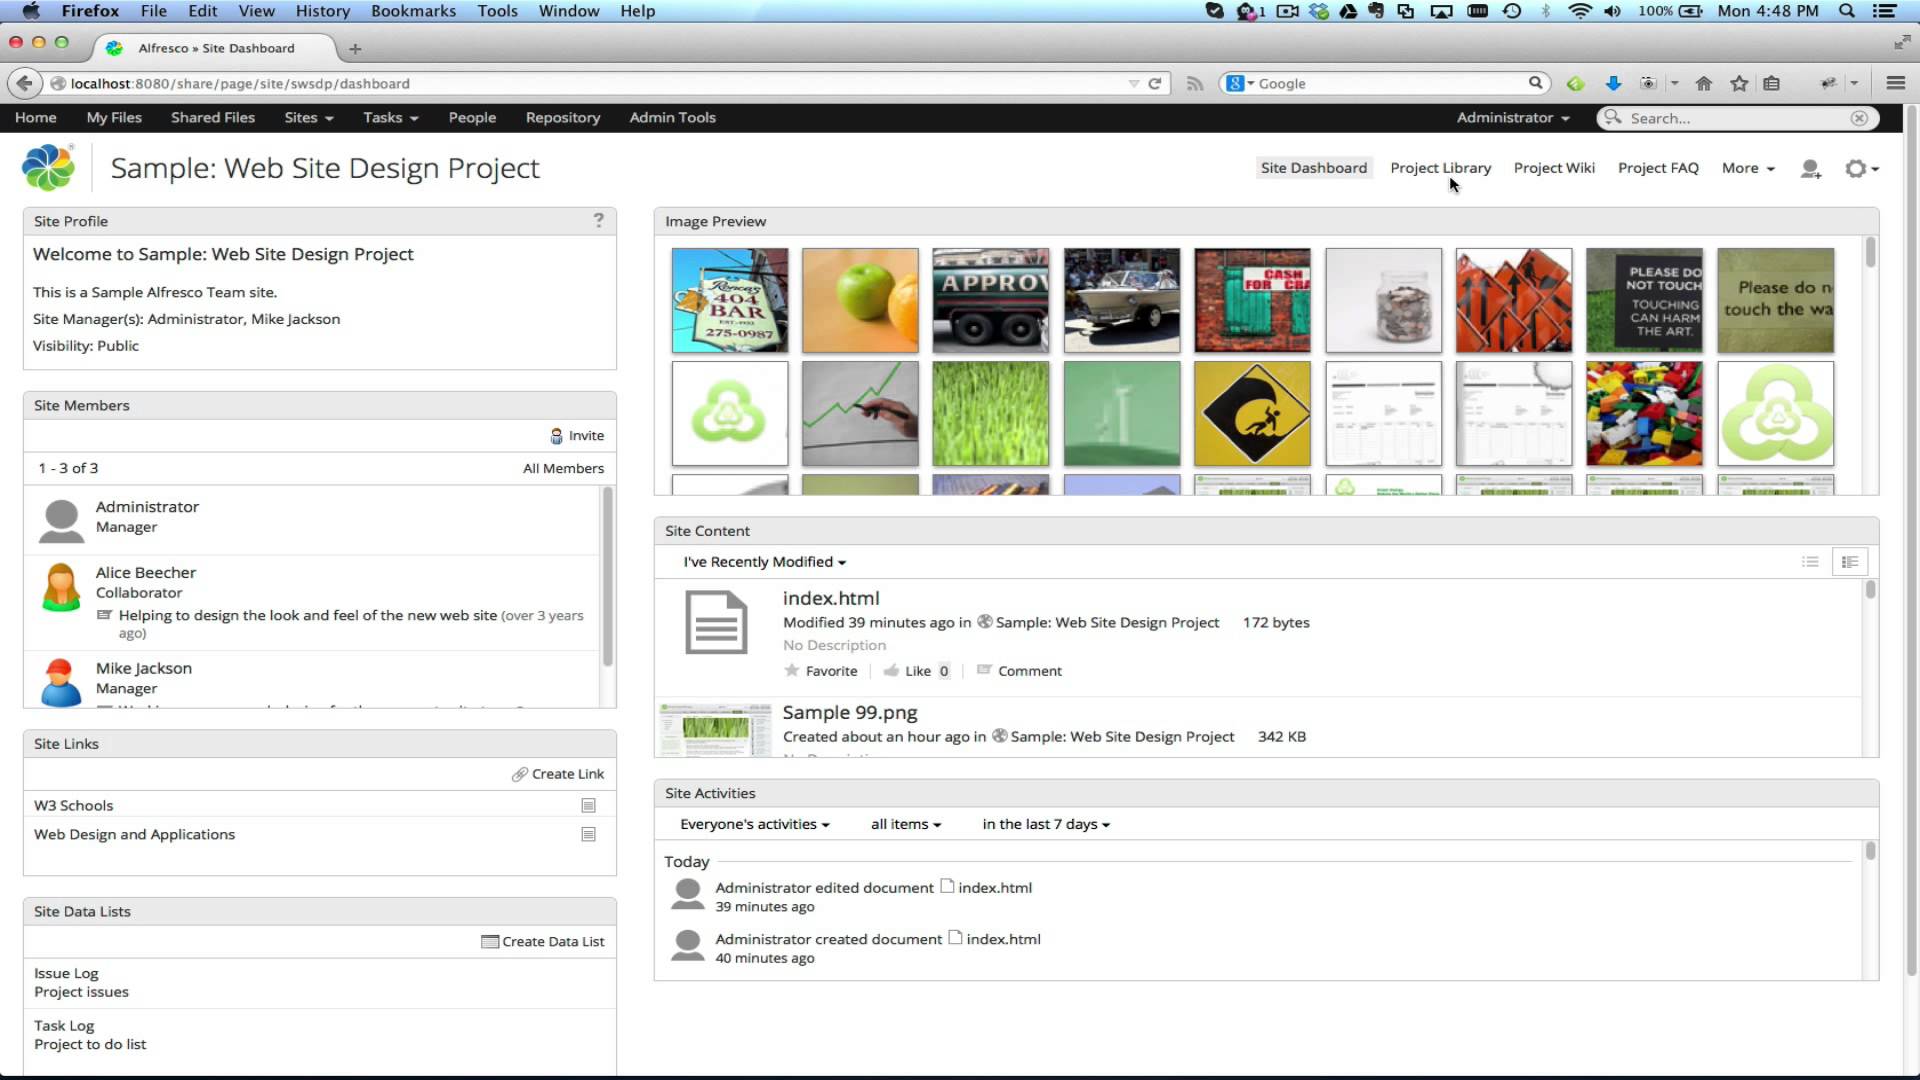Image resolution: width=1920 pixels, height=1080 pixels.
Task: Switch to Project Wiki tab
Action: click(1554, 168)
